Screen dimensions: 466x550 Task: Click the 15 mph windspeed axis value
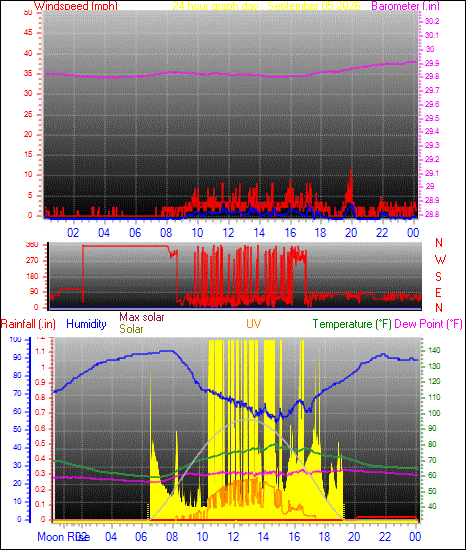(x=28, y=154)
